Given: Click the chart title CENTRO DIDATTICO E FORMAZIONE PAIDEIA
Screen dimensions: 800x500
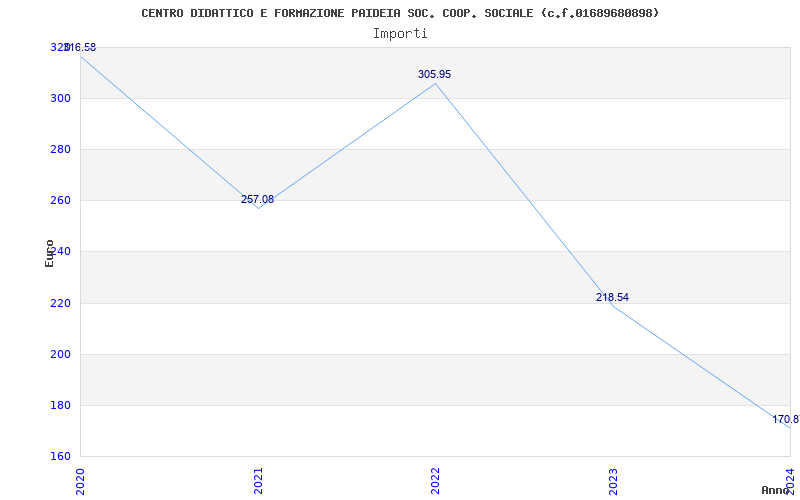Looking at the screenshot, I should point(400,13).
